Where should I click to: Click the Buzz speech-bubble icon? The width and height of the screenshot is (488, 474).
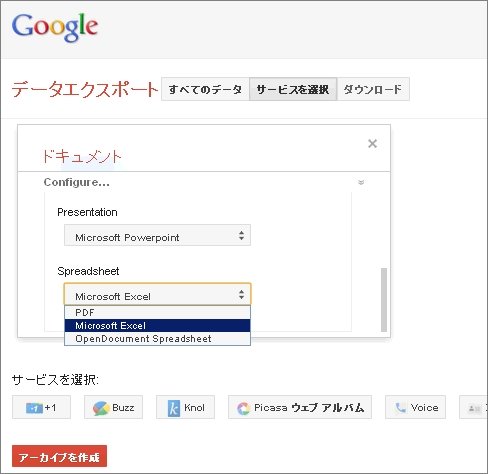[101, 408]
